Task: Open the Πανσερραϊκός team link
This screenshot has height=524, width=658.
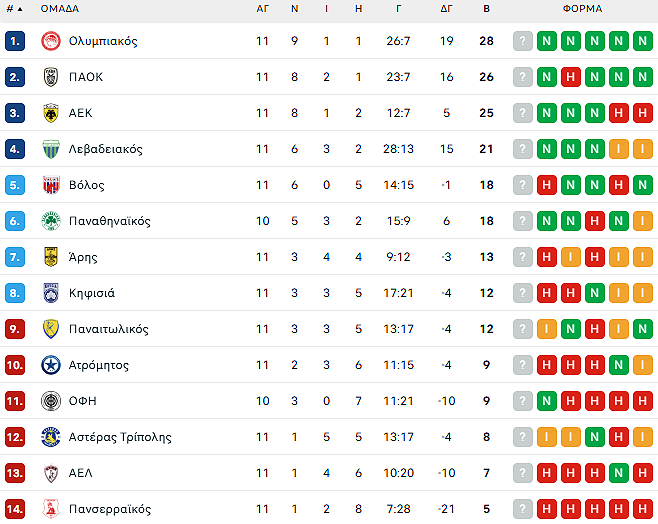Action: click(110, 509)
